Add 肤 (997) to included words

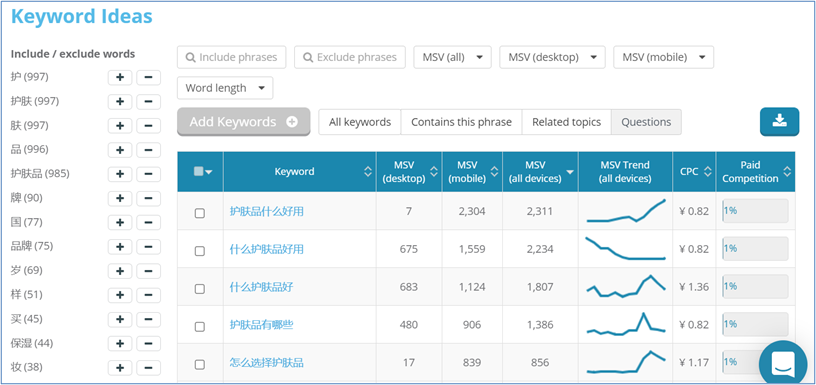tap(120, 126)
